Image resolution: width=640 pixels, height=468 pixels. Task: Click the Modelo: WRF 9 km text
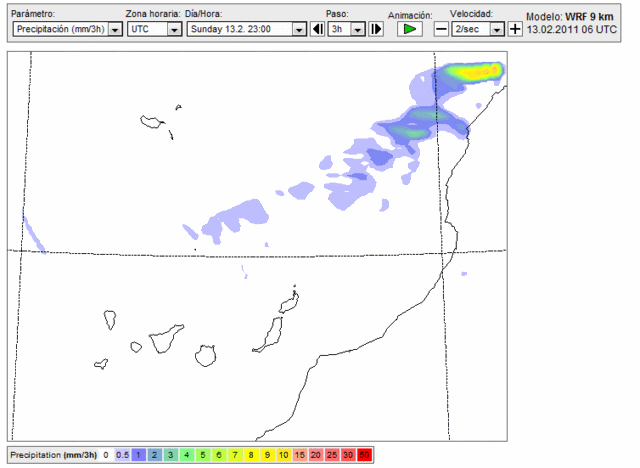click(570, 17)
